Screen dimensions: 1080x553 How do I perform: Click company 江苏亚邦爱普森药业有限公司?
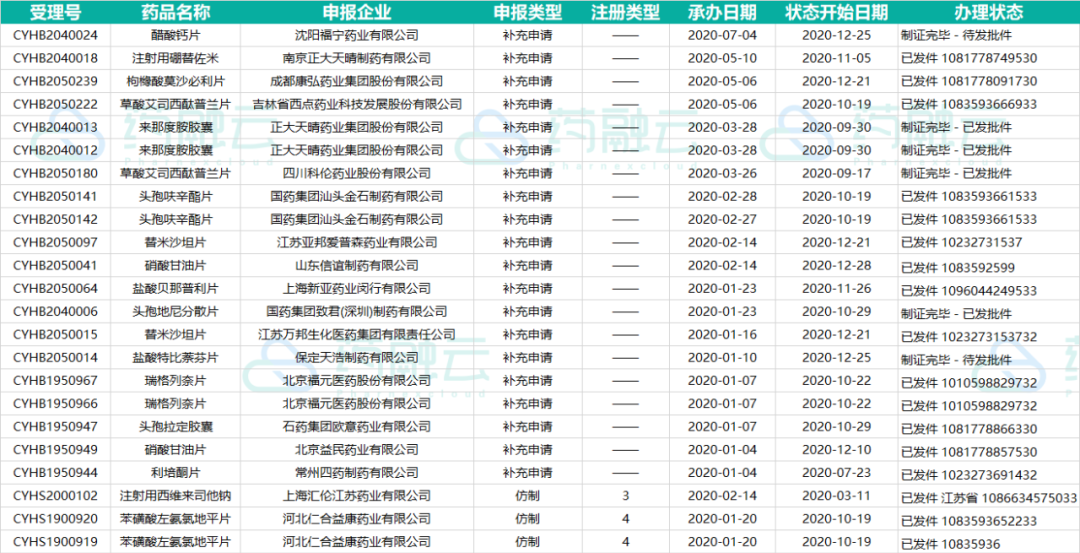pyautogui.click(x=357, y=242)
